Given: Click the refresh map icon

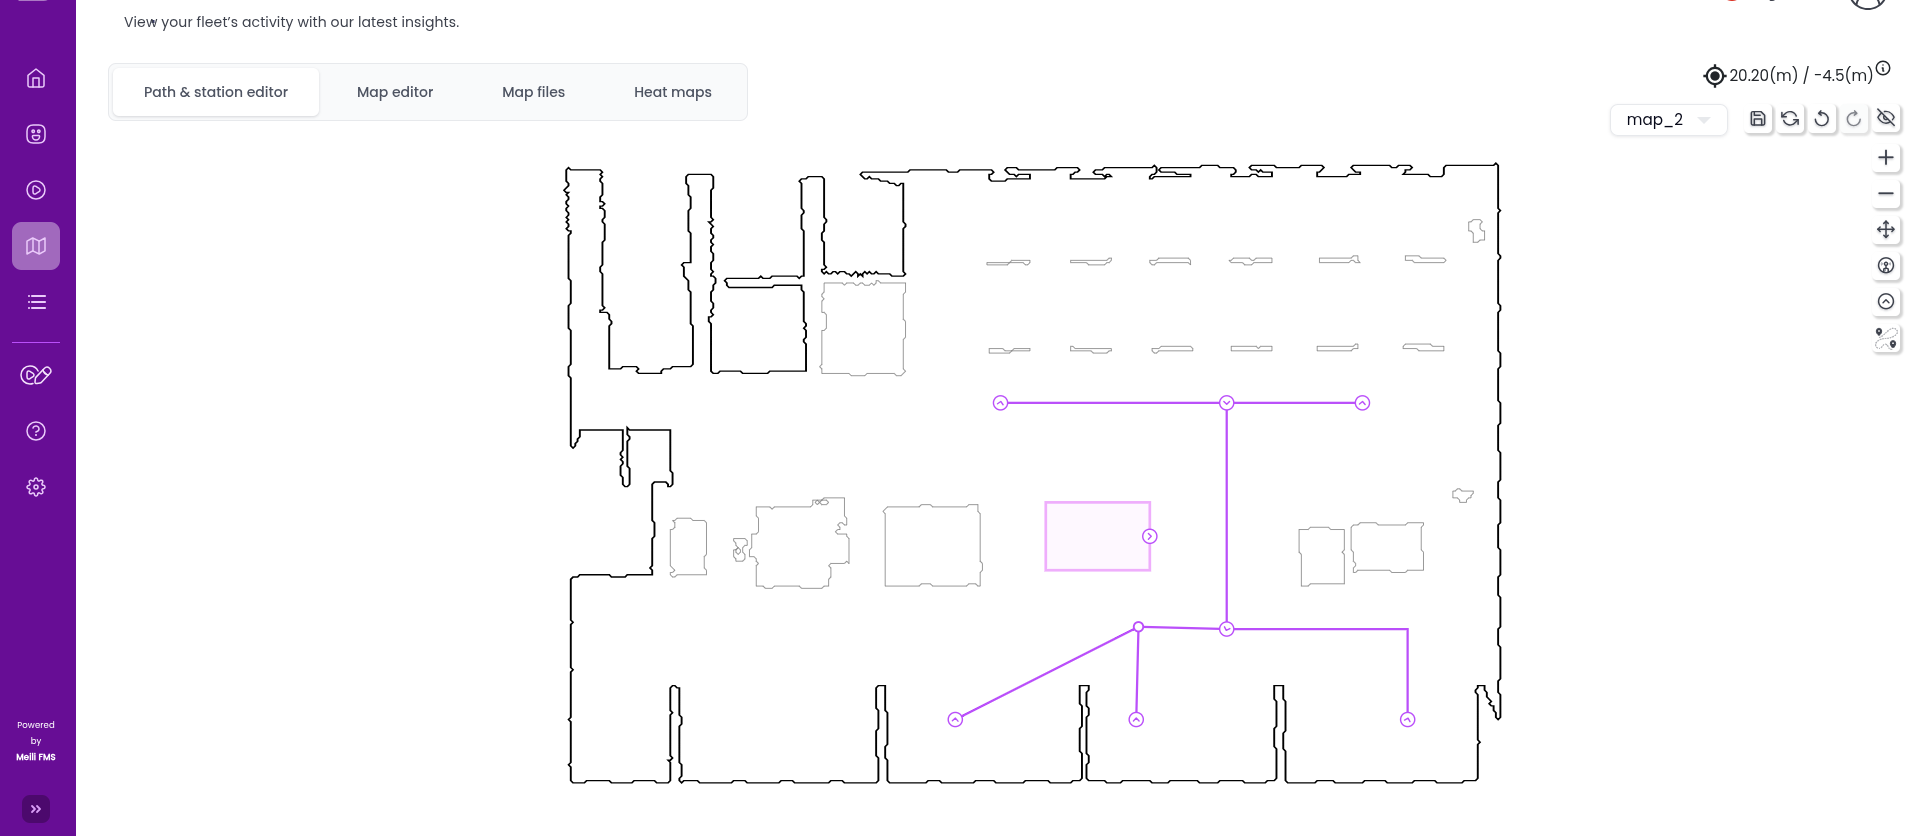Looking at the screenshot, I should [x=1790, y=119].
